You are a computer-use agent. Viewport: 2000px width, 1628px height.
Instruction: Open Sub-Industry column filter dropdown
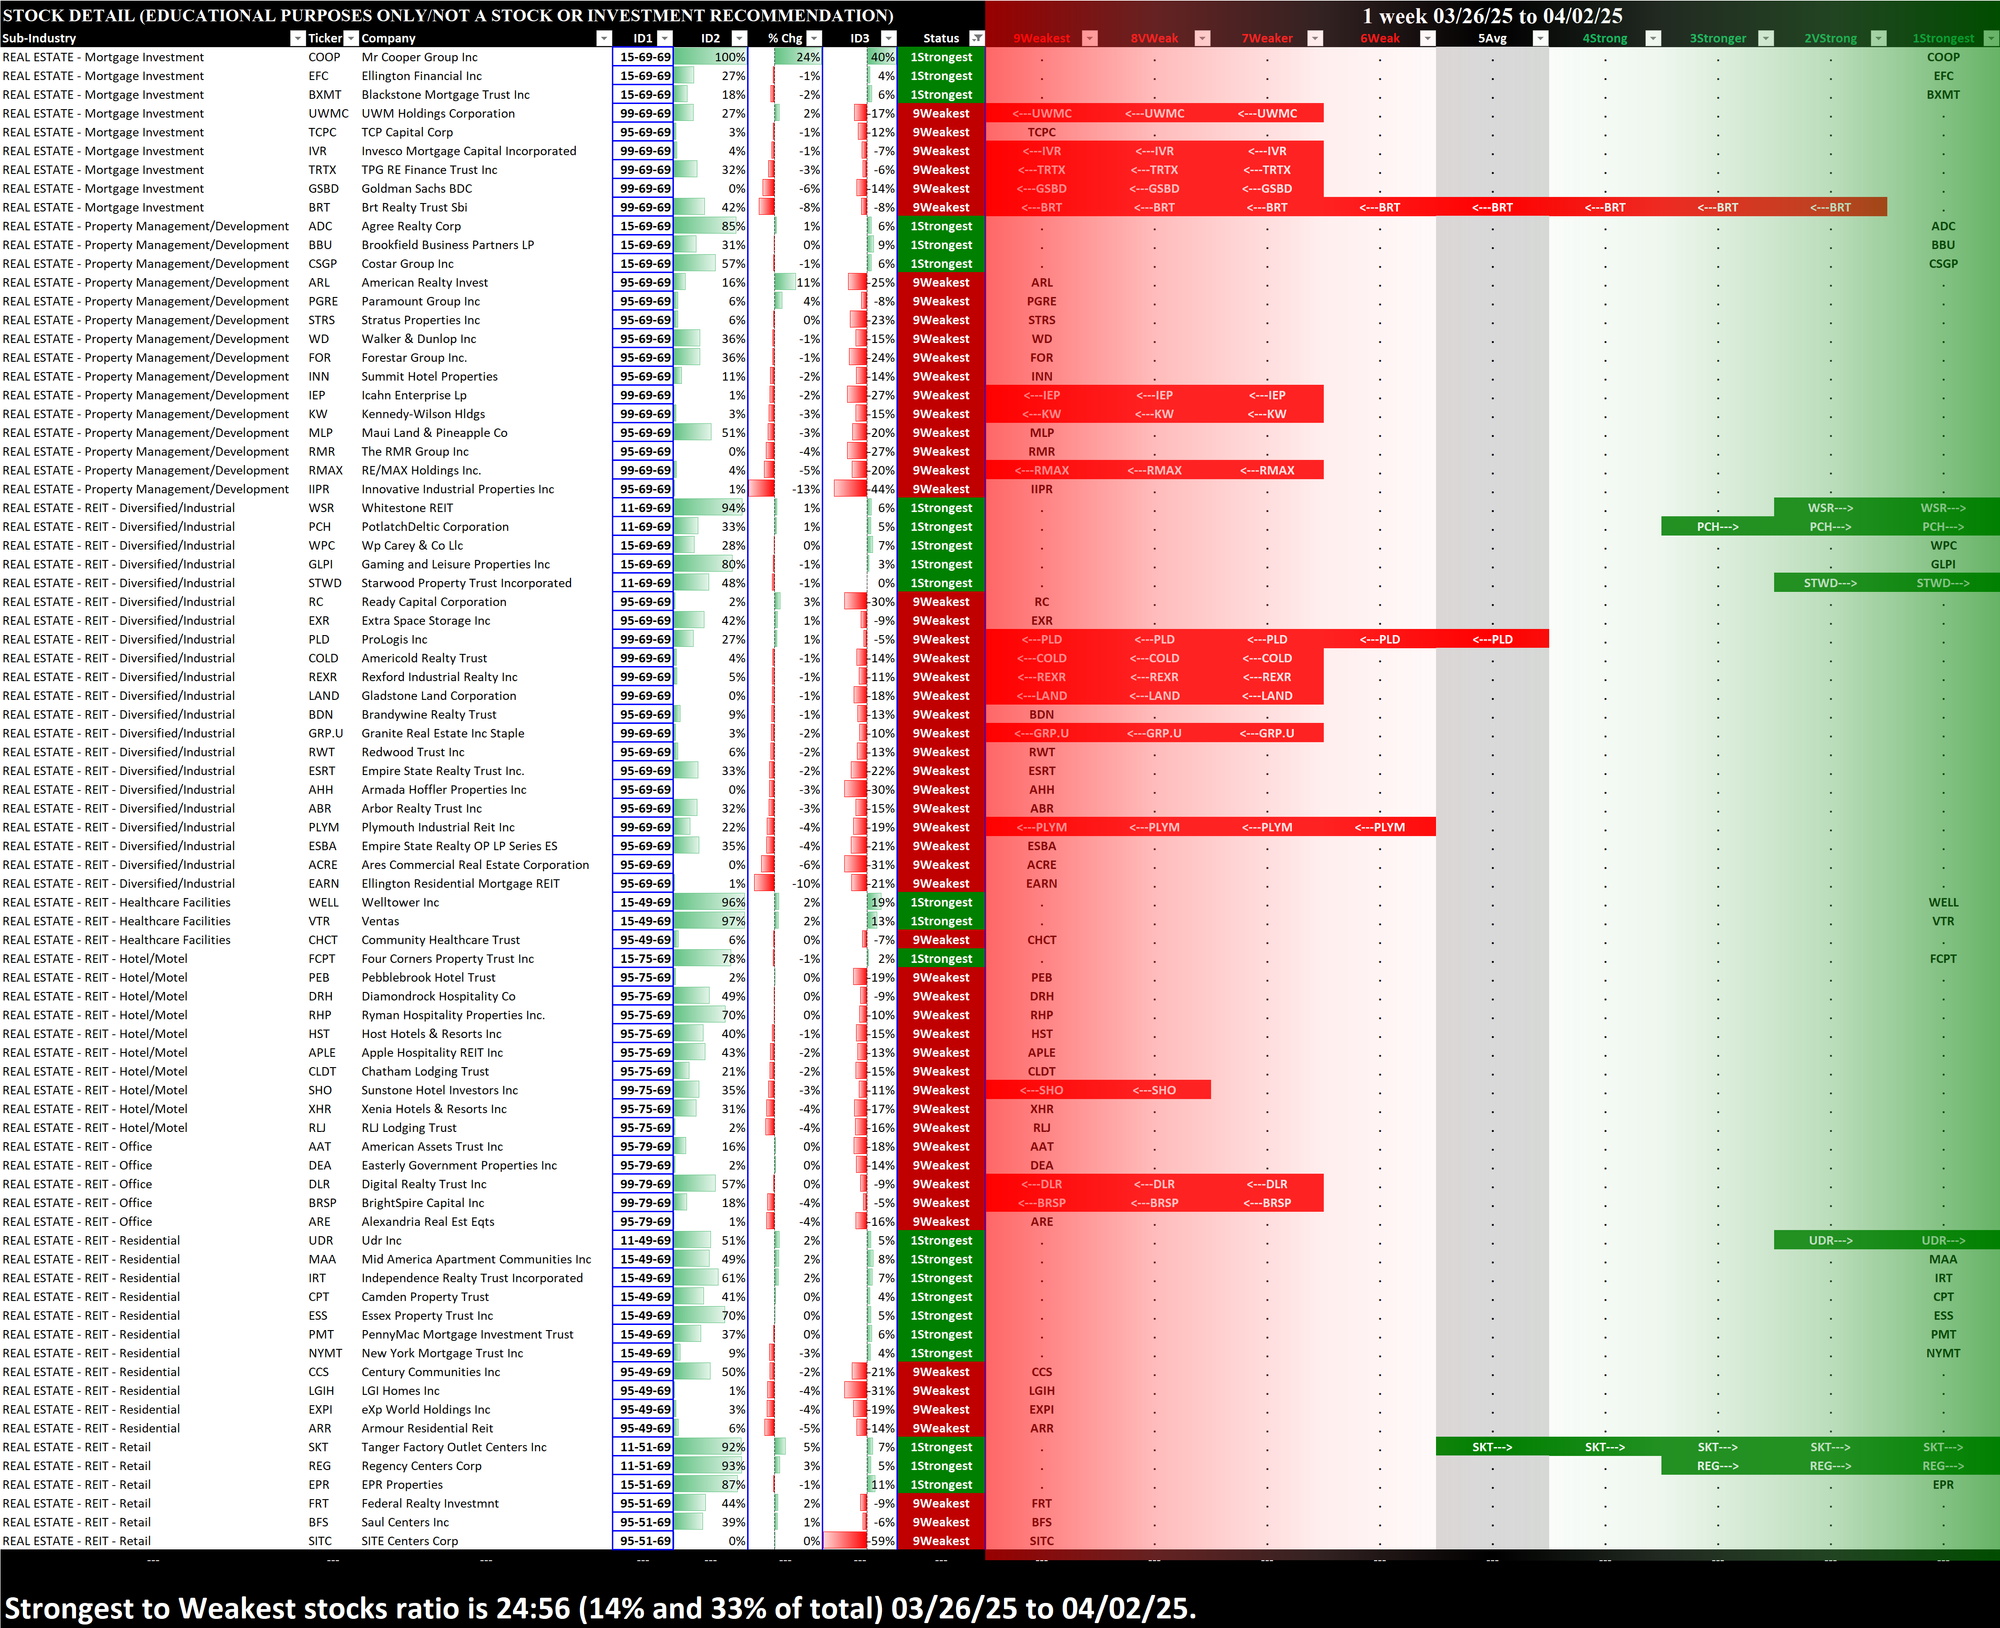coord(297,38)
